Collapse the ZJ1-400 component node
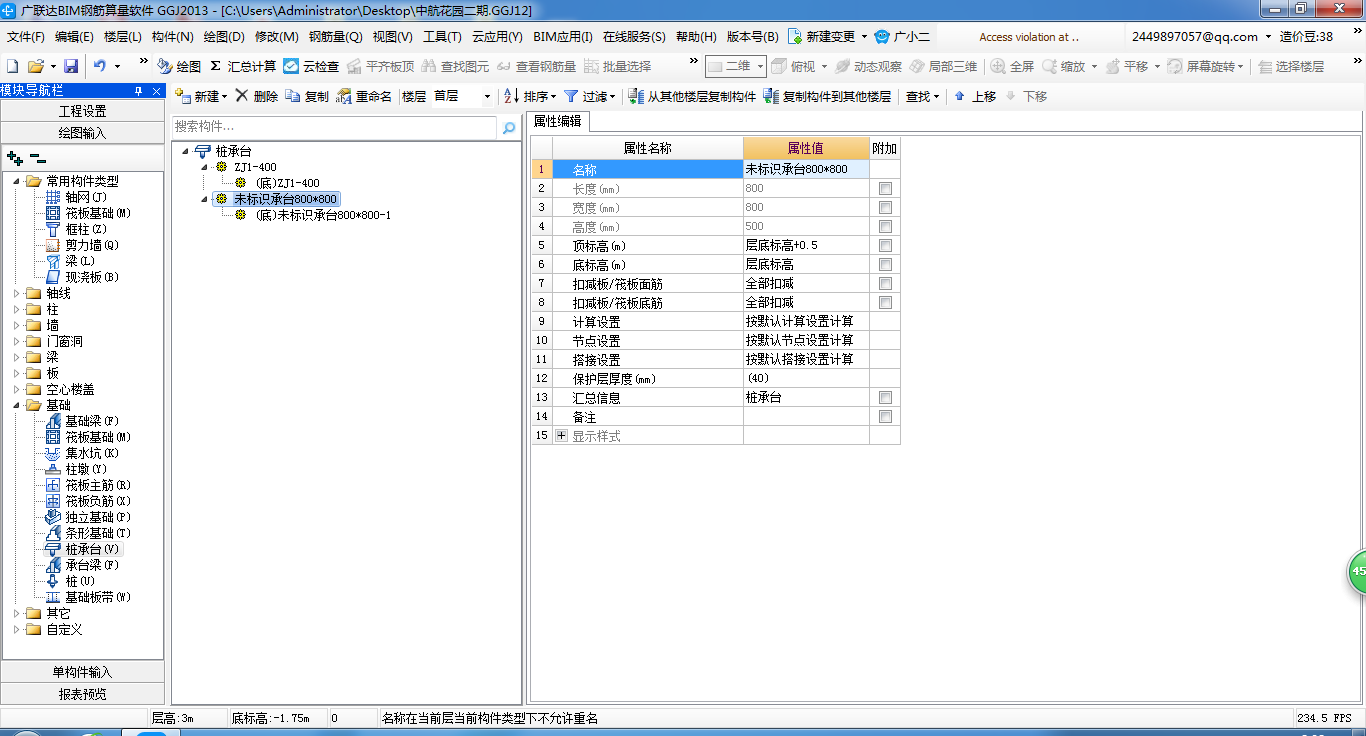The width and height of the screenshot is (1366, 736). 205,167
